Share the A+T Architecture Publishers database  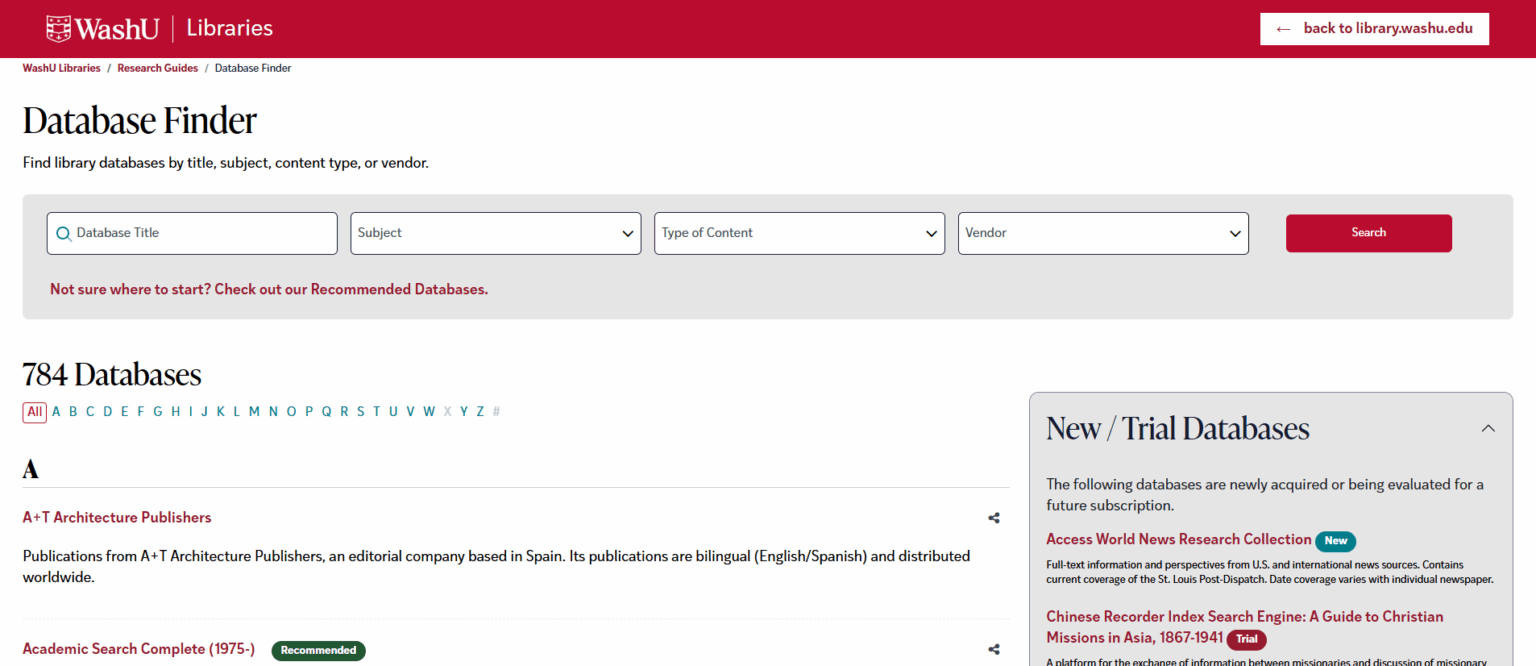[x=993, y=518]
